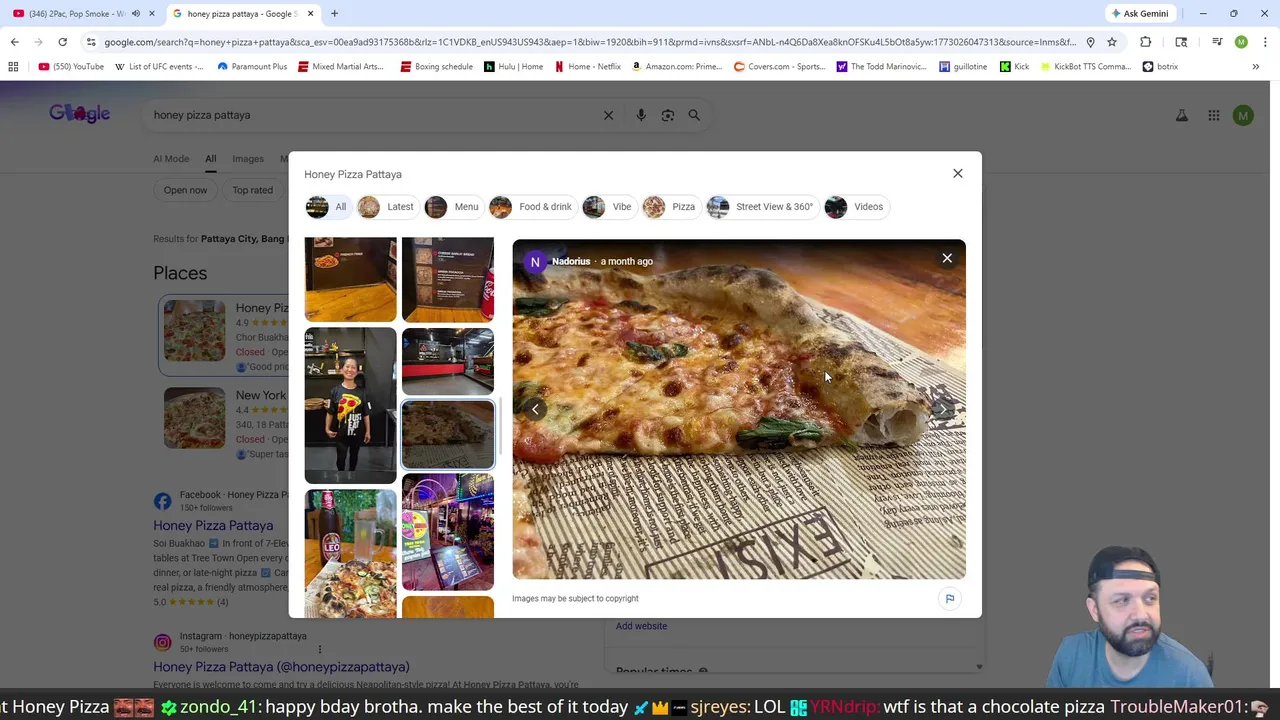This screenshot has height=720, width=1280.
Task: Open the Google apps grid
Action: pyautogui.click(x=1213, y=116)
